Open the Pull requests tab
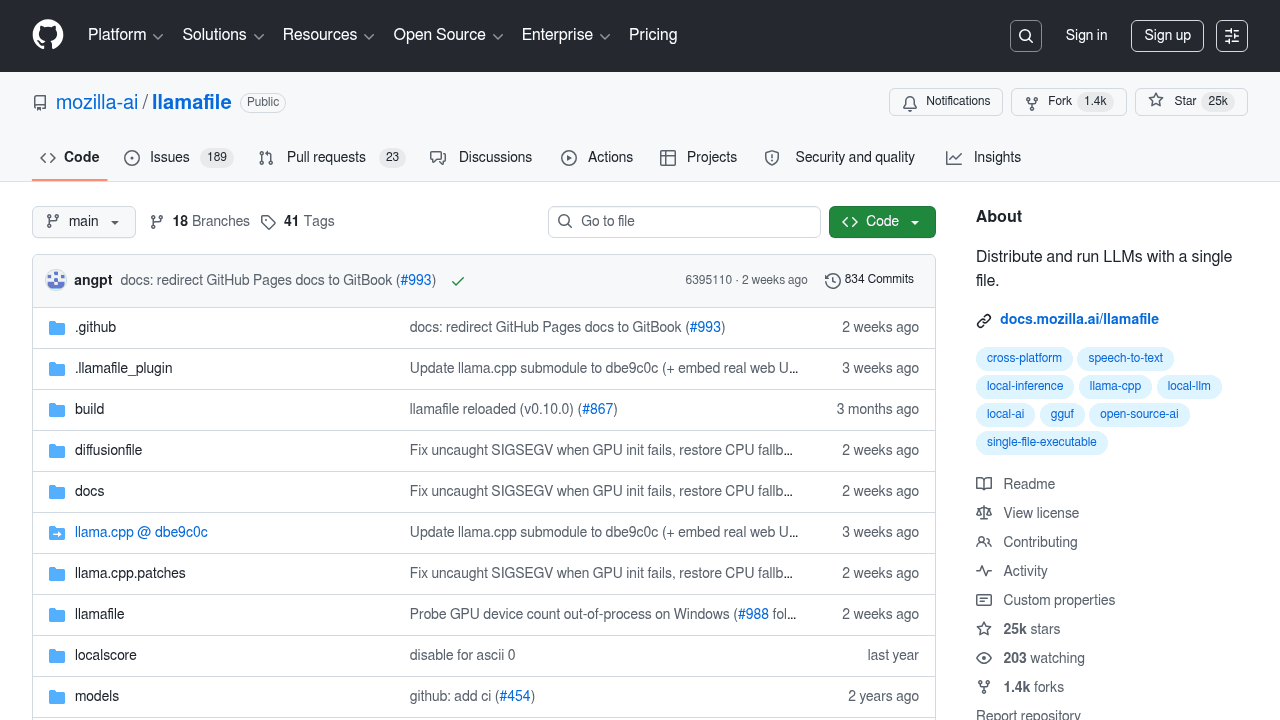1280x720 pixels. click(x=330, y=157)
